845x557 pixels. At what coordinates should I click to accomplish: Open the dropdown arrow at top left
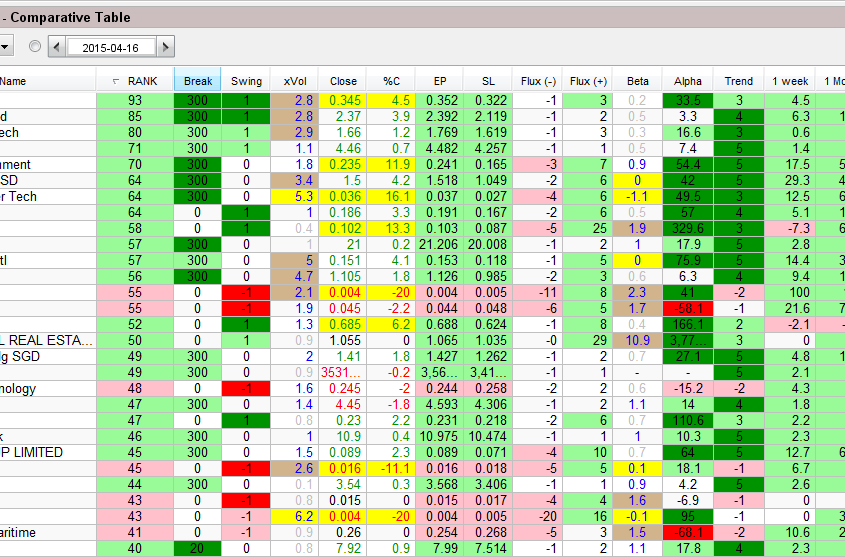[x=5, y=47]
